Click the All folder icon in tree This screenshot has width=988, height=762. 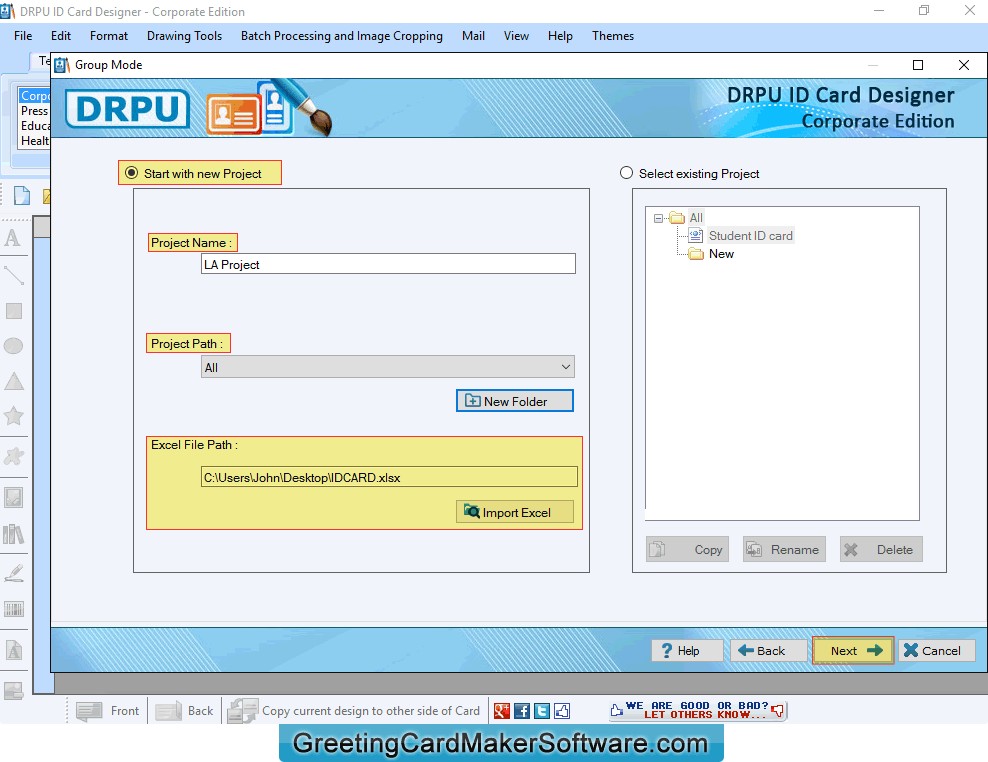click(x=677, y=218)
